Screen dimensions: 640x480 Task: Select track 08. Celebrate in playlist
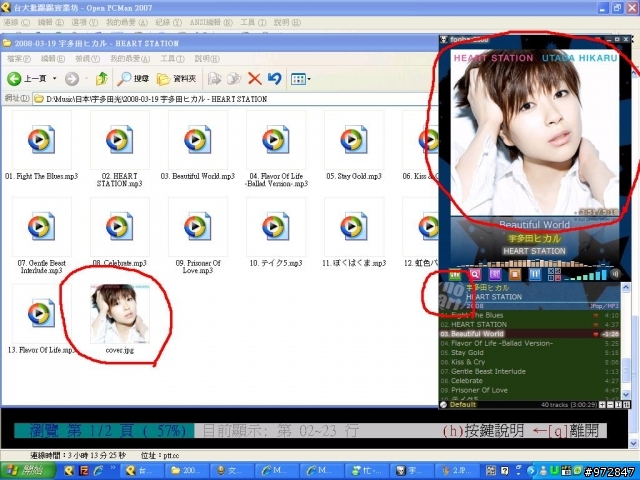click(529, 380)
